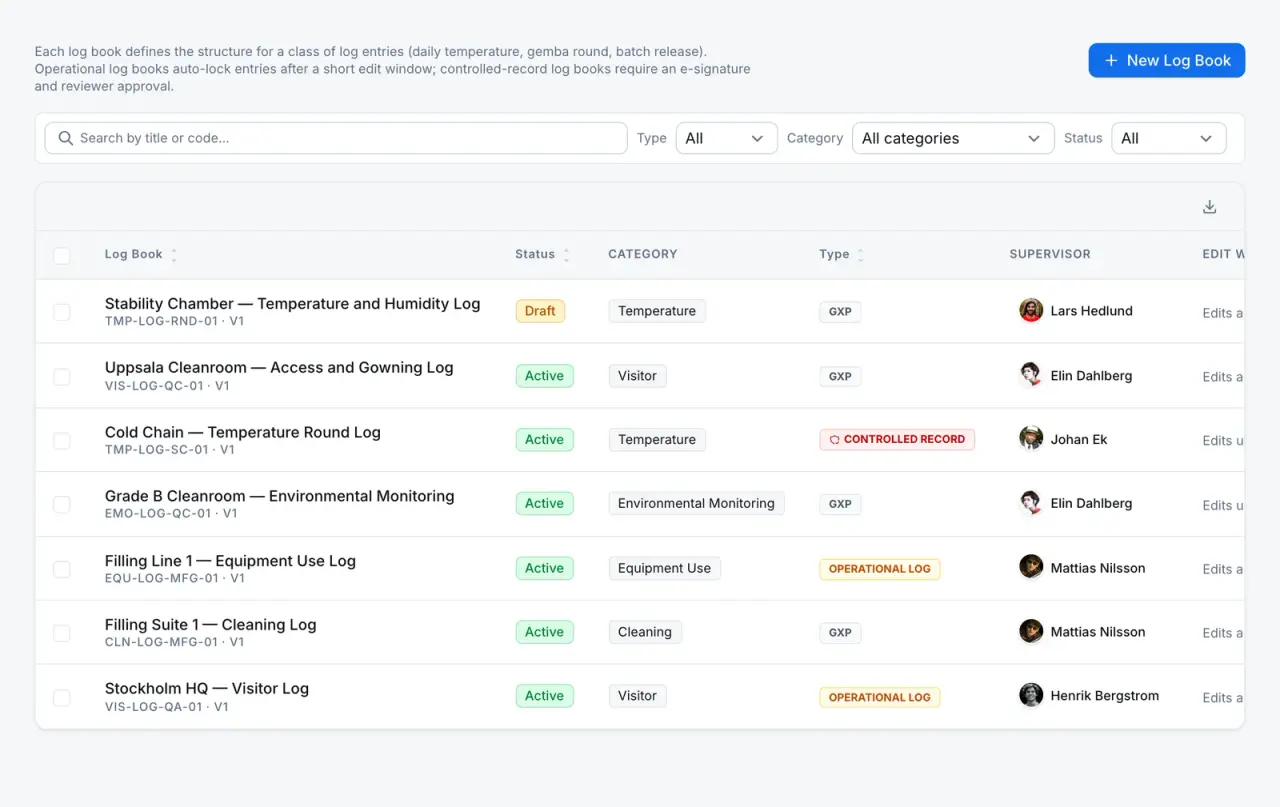Click the Temperature tag in the Cold Chain row
Image resolution: width=1280 pixels, height=807 pixels.
point(657,439)
